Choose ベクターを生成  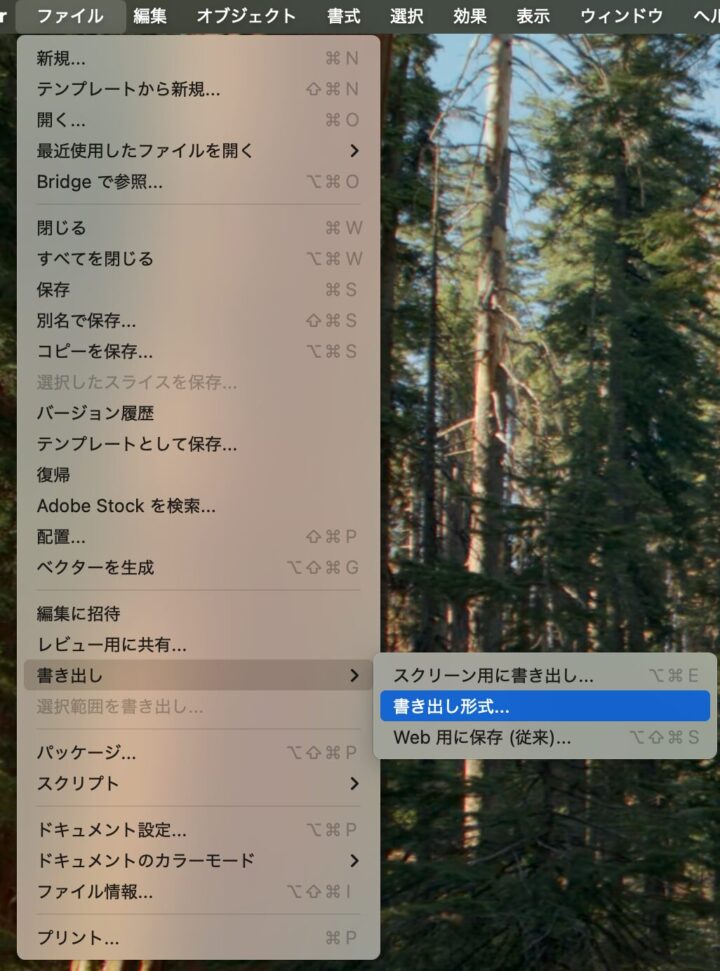coord(198,567)
